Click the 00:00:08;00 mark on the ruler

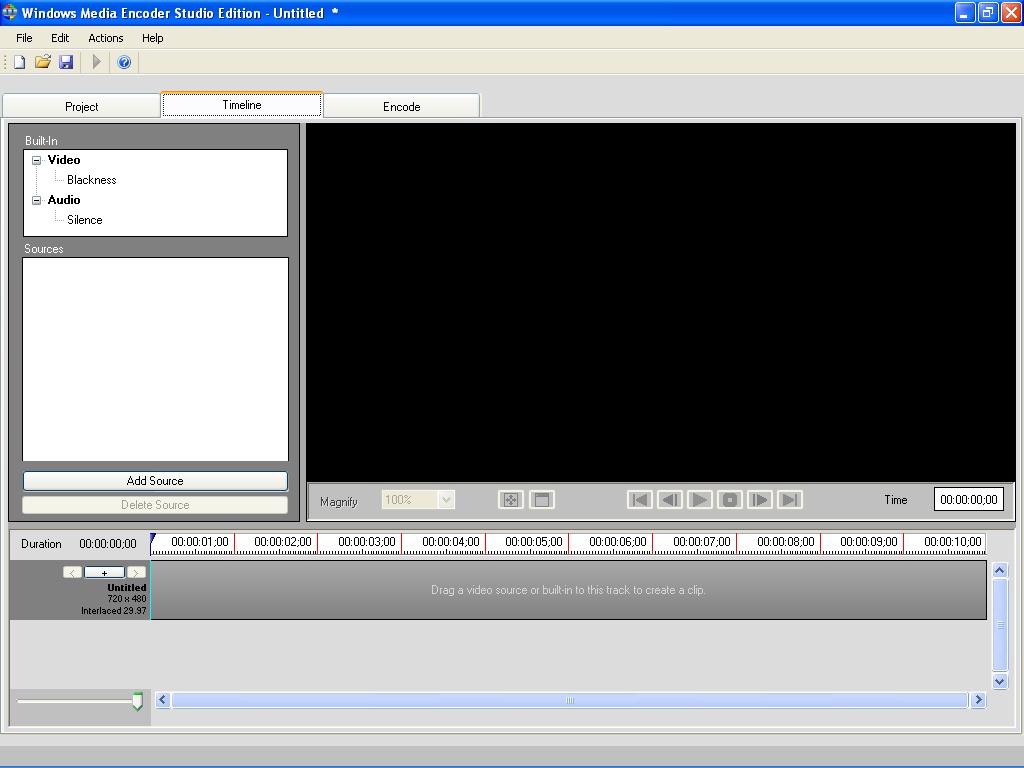point(786,542)
